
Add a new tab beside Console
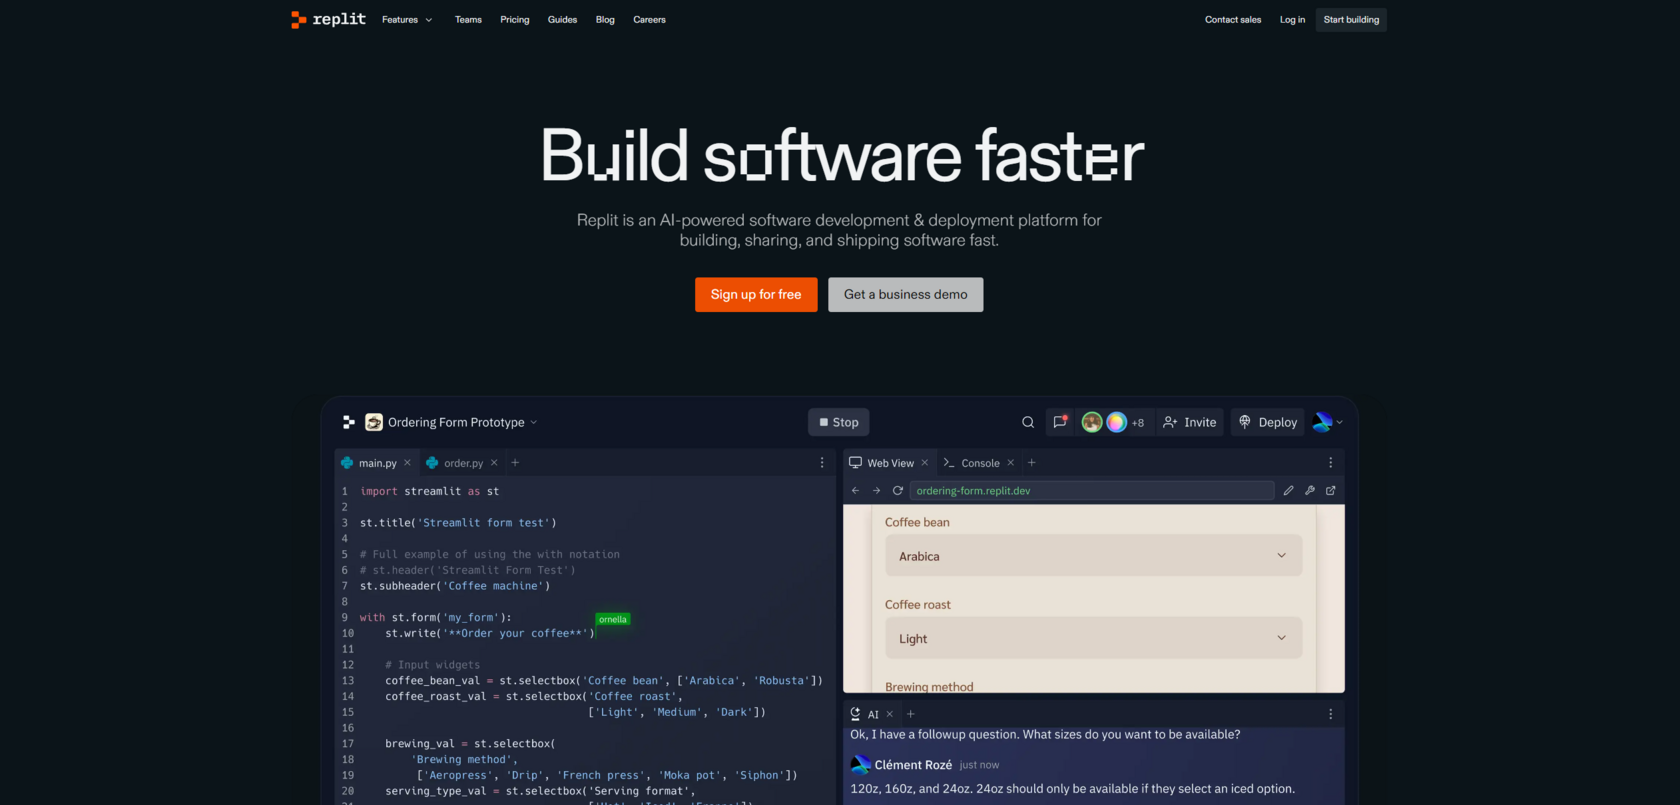click(1032, 463)
